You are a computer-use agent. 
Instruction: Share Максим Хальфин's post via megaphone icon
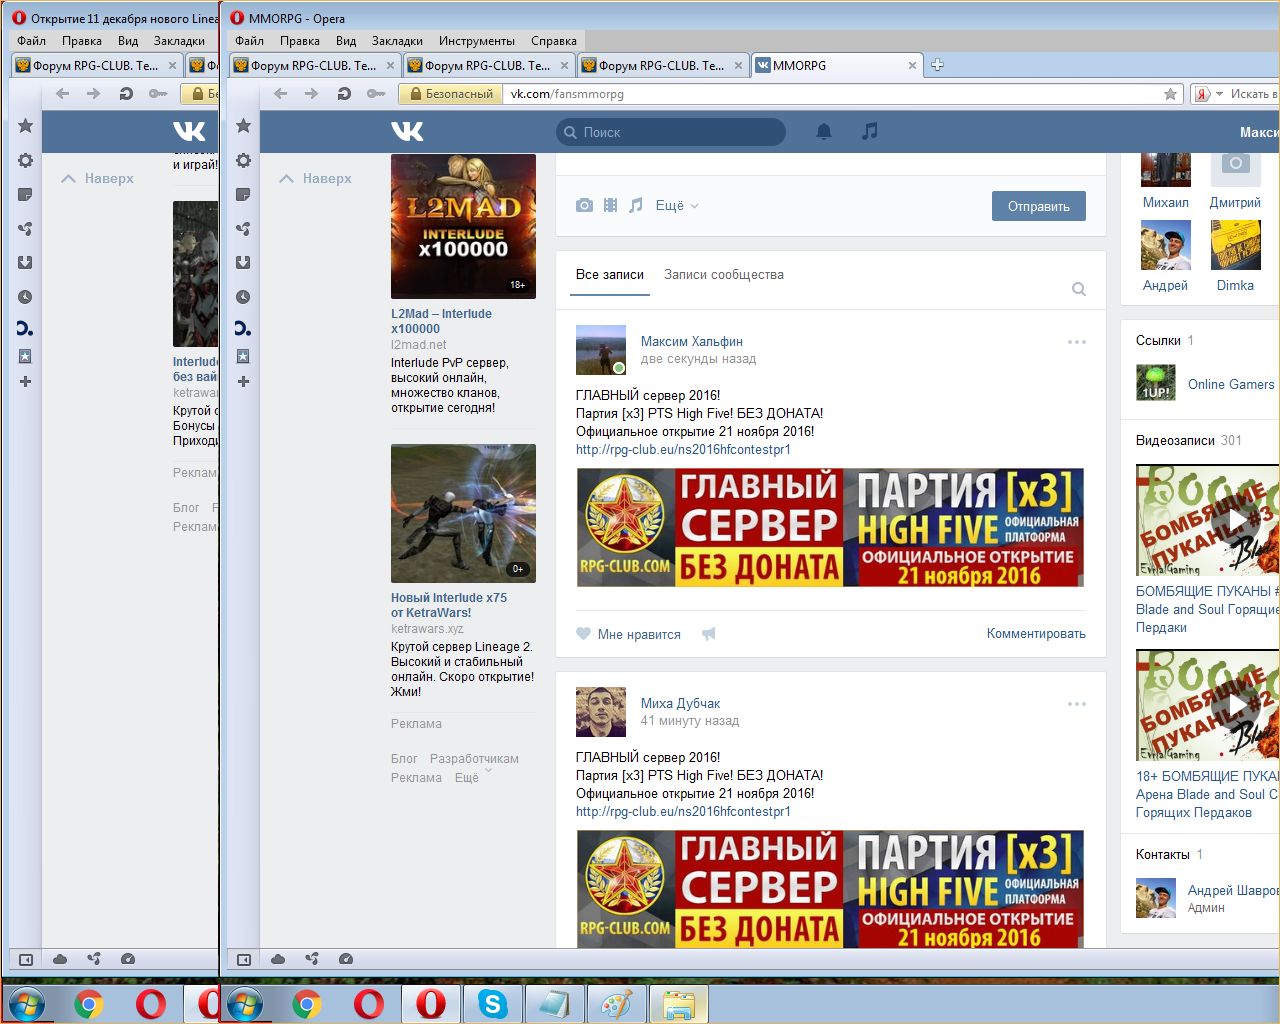coord(709,634)
